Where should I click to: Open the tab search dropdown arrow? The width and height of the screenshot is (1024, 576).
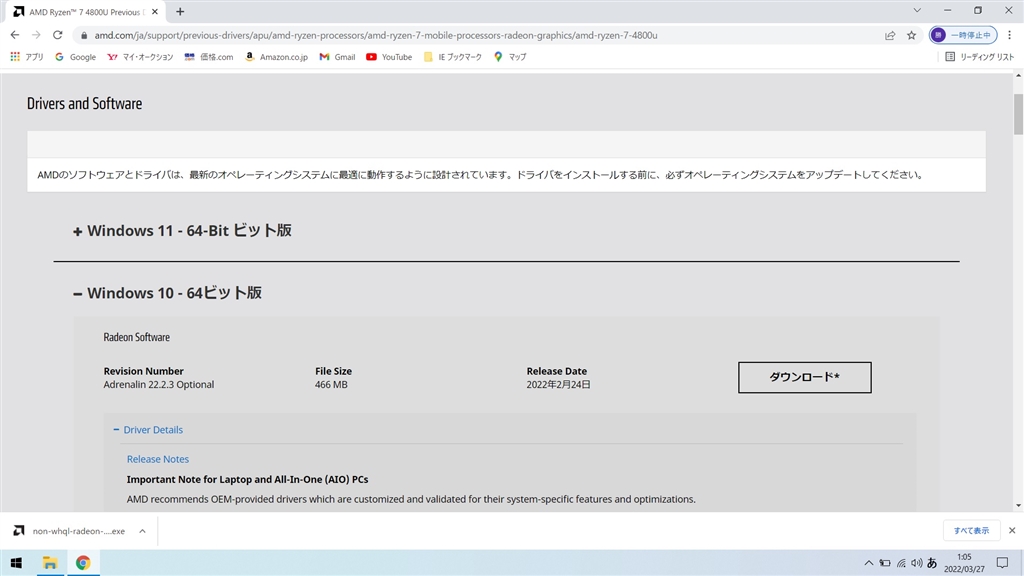click(917, 10)
